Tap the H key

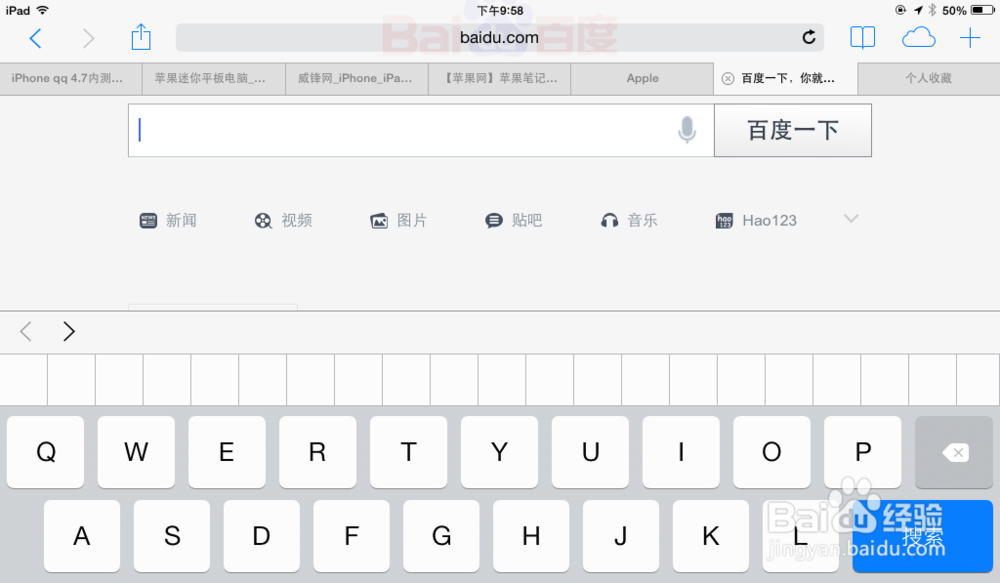point(531,536)
